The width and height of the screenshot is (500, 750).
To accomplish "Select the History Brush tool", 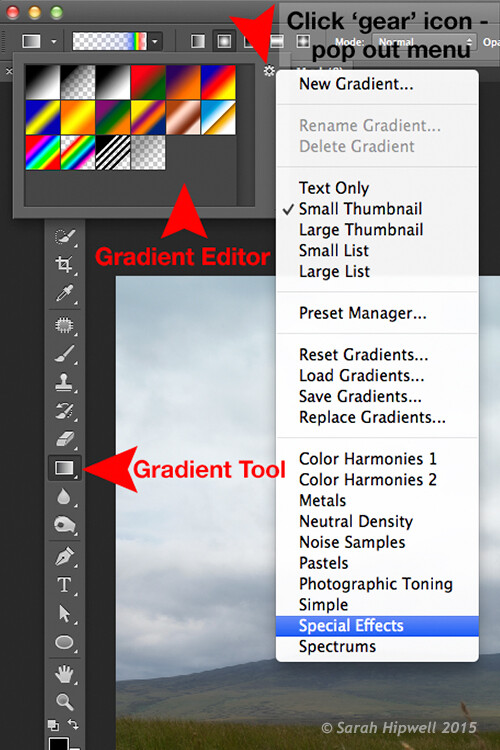I will click(x=64, y=411).
